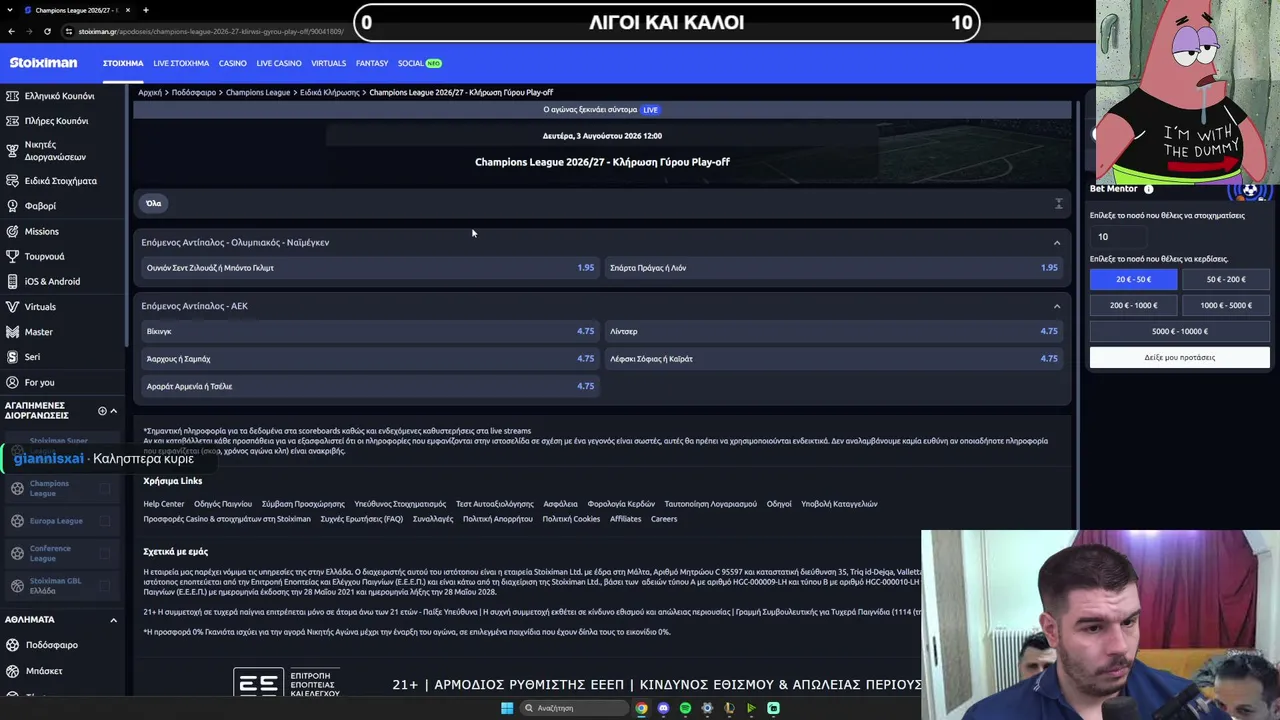Toggle Europa League favourite checkbox

click(x=105, y=521)
